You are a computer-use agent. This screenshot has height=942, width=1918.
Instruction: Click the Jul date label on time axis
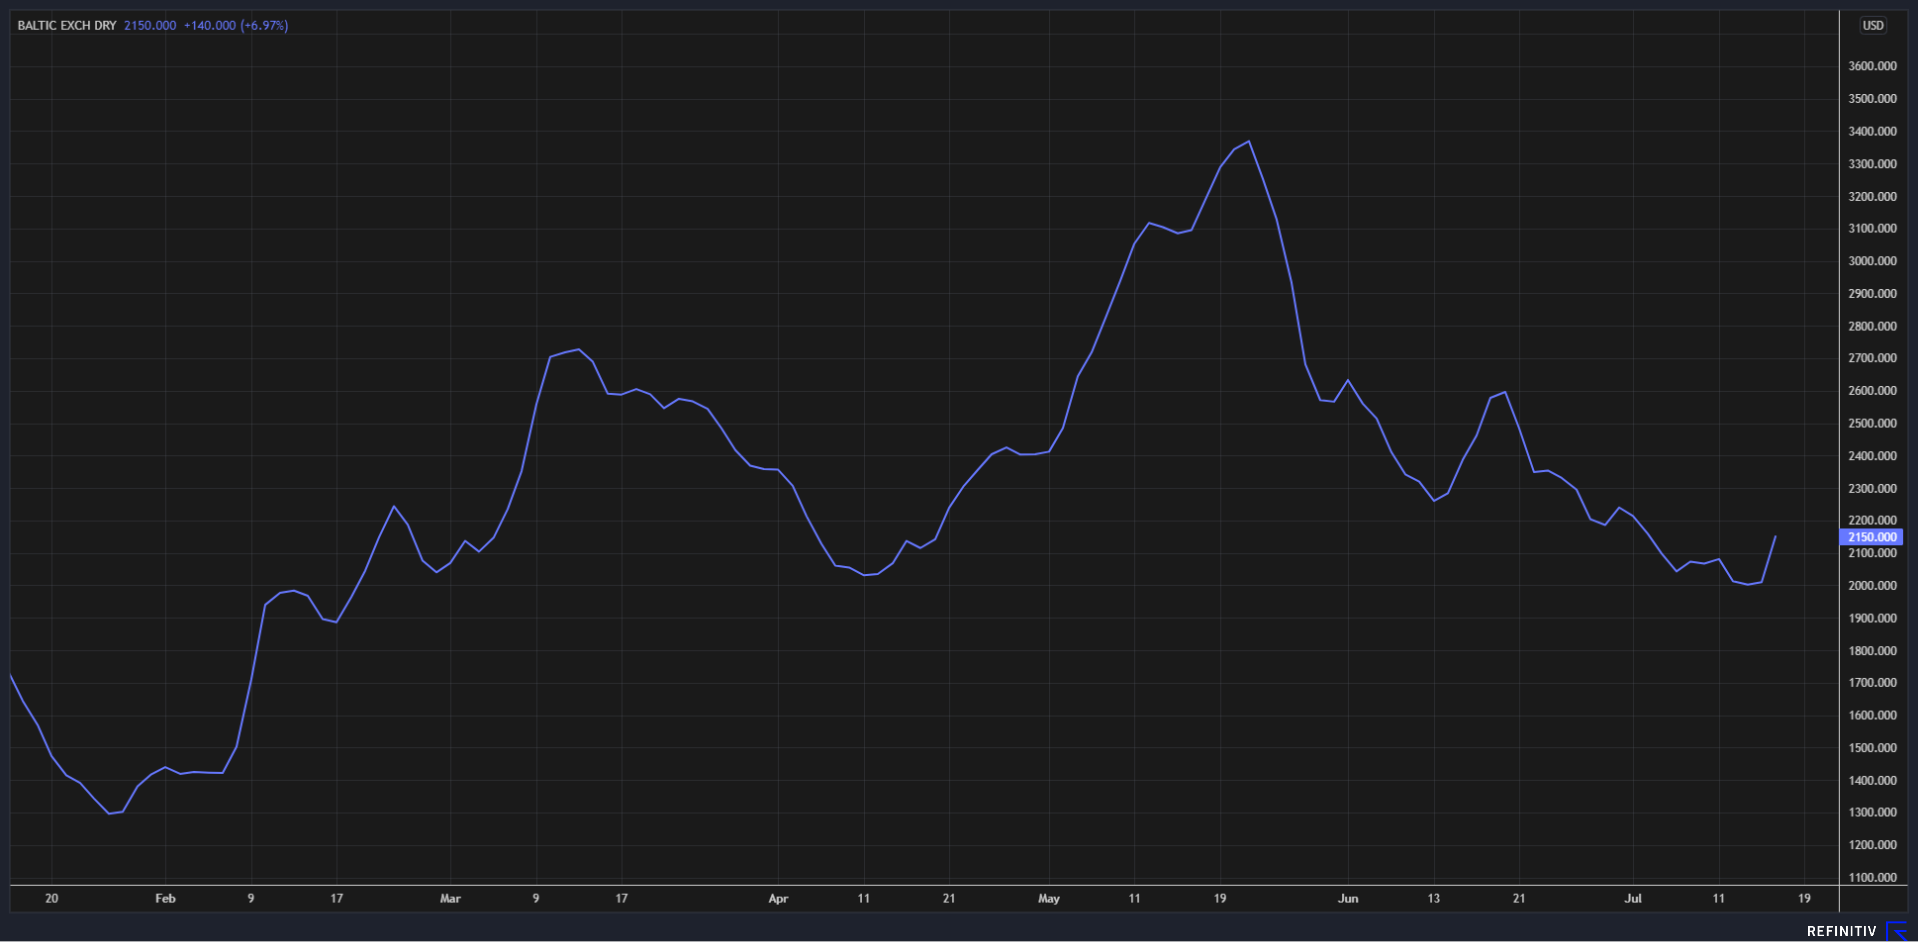coord(1633,899)
